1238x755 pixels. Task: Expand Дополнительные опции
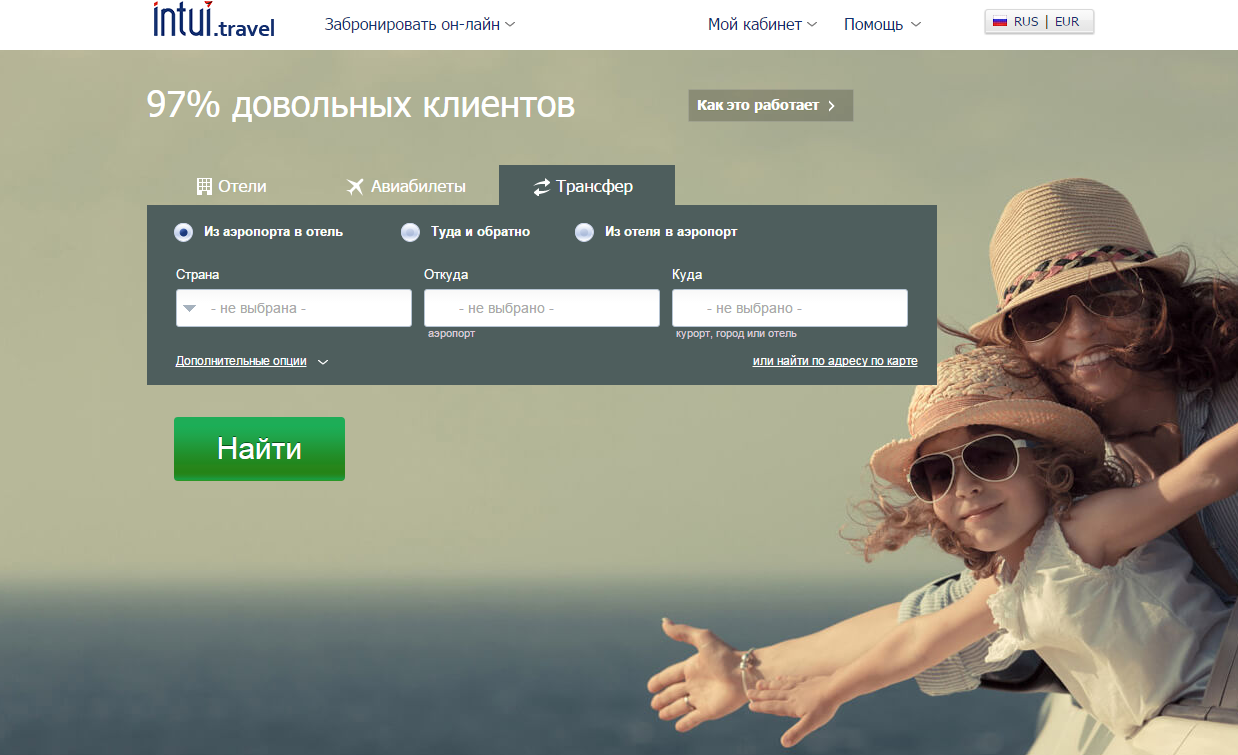tap(252, 361)
